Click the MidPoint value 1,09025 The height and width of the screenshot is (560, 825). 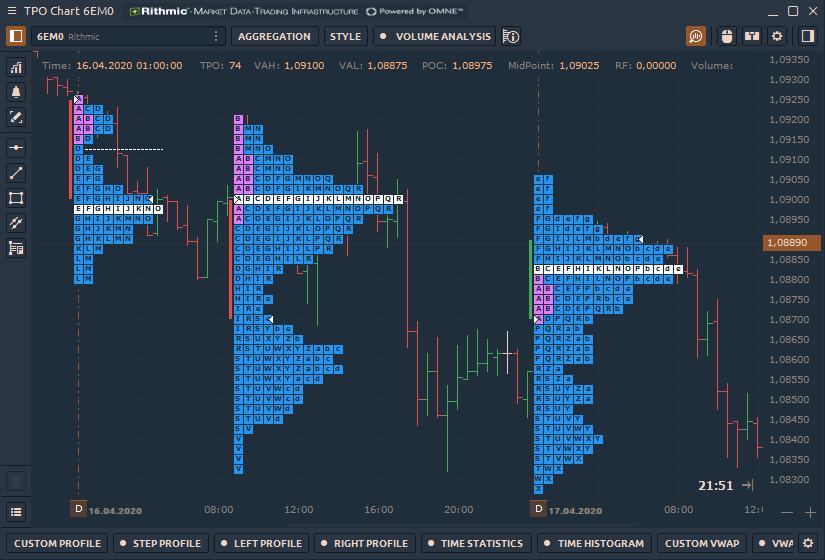(579, 66)
